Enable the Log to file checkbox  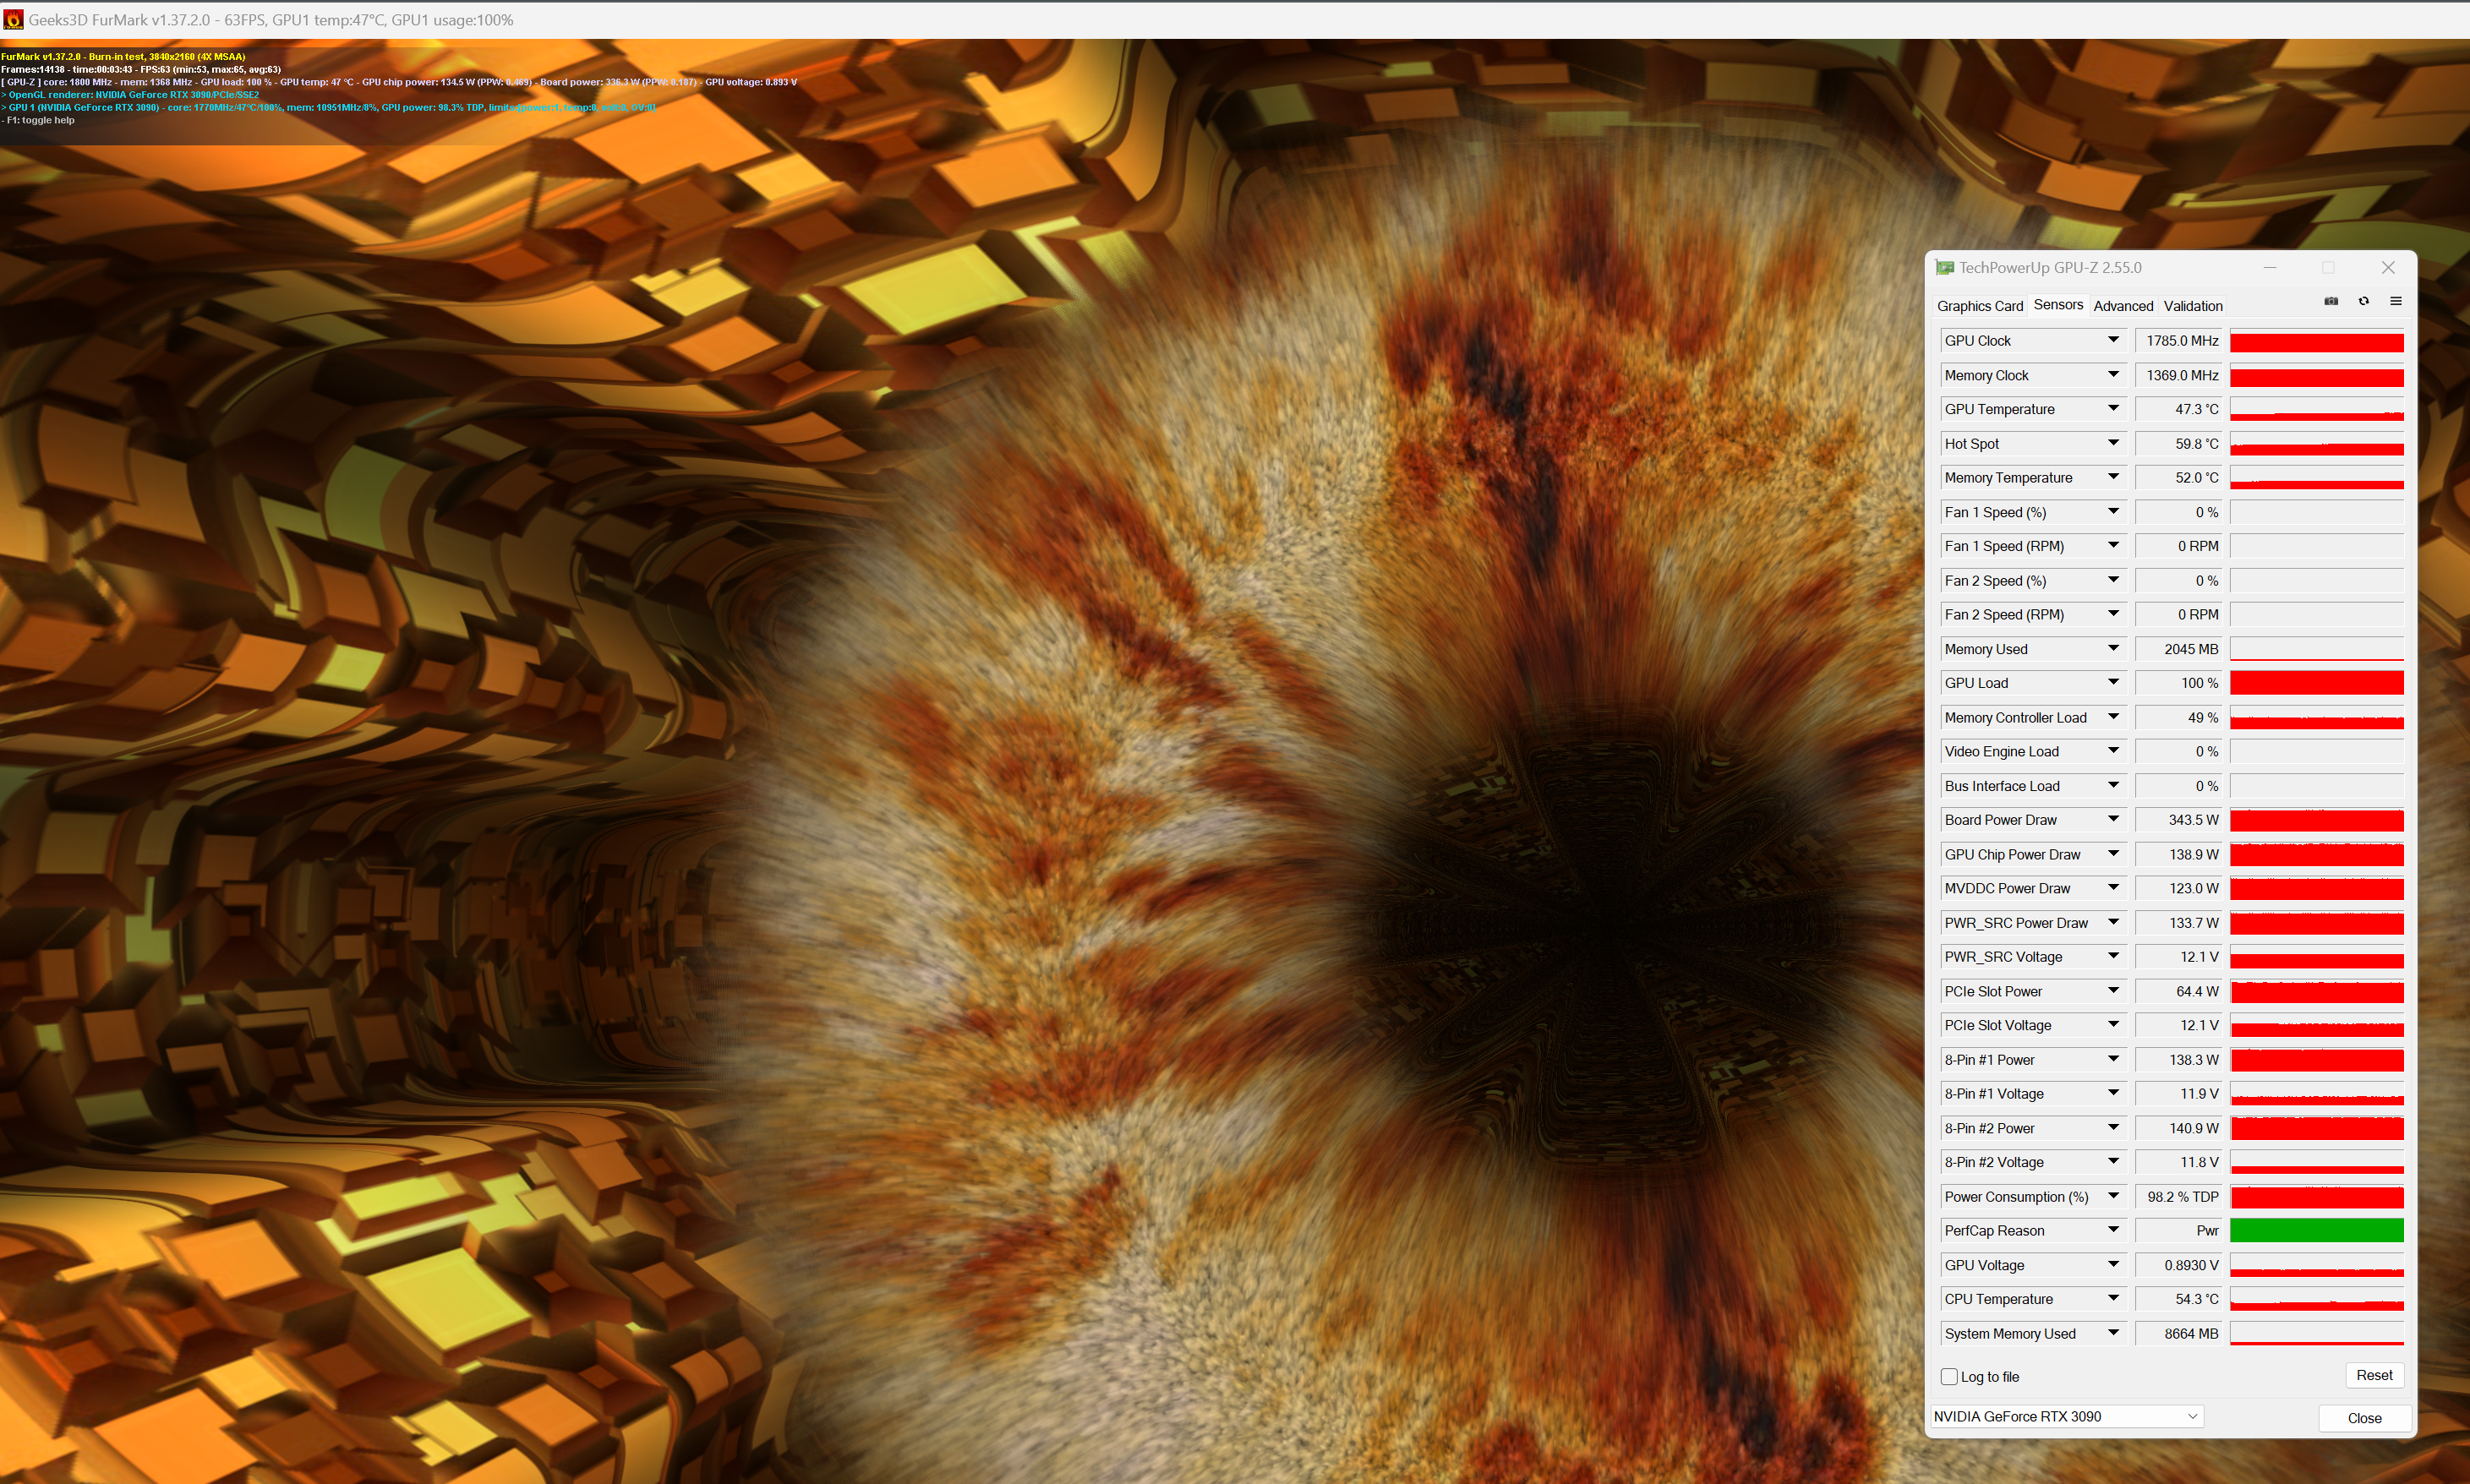click(1949, 1377)
